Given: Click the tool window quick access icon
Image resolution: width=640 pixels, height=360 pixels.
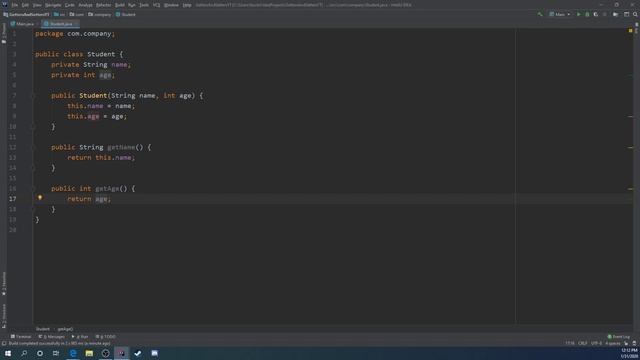Looking at the screenshot, I should pyautogui.click(x=4, y=344).
